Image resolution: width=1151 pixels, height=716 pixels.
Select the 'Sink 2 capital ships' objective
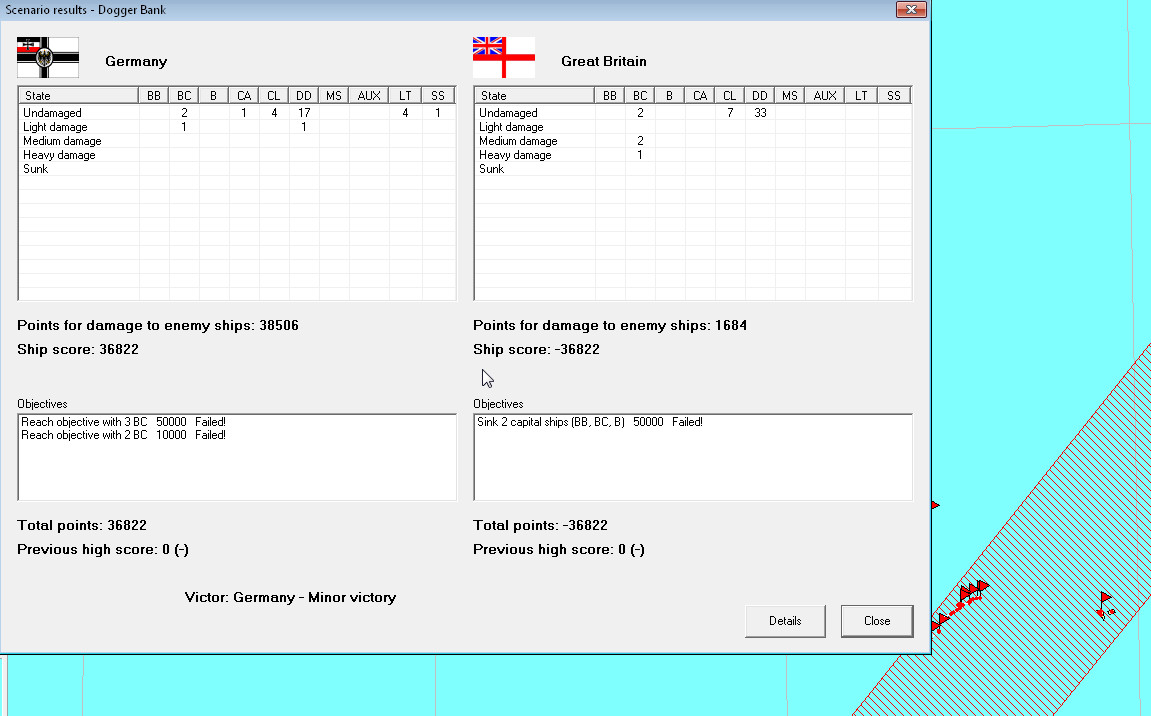tap(590, 422)
